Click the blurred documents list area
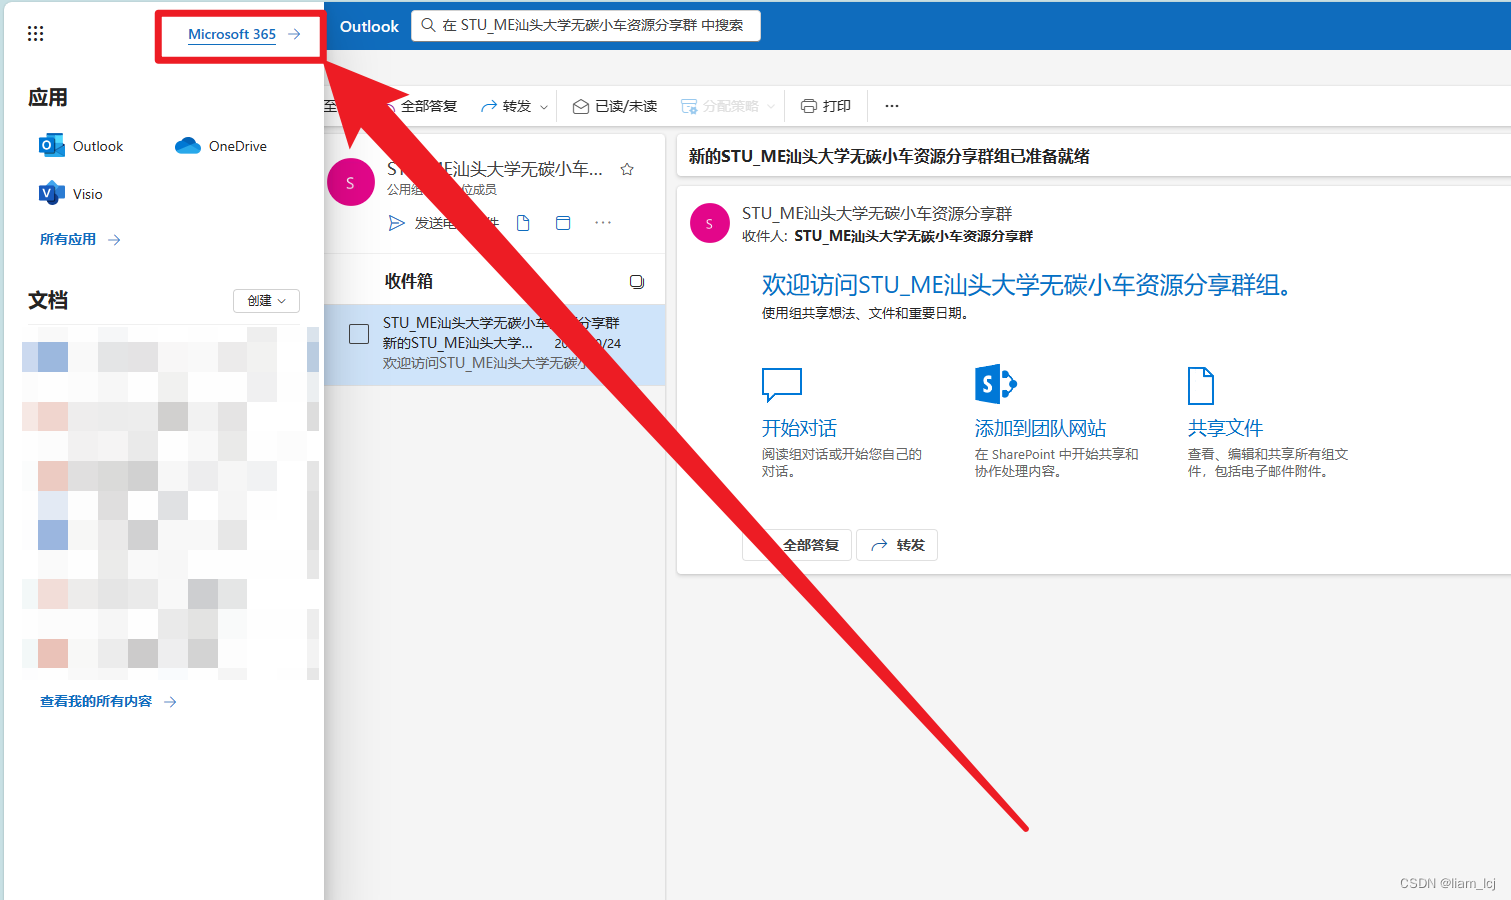 point(170,503)
